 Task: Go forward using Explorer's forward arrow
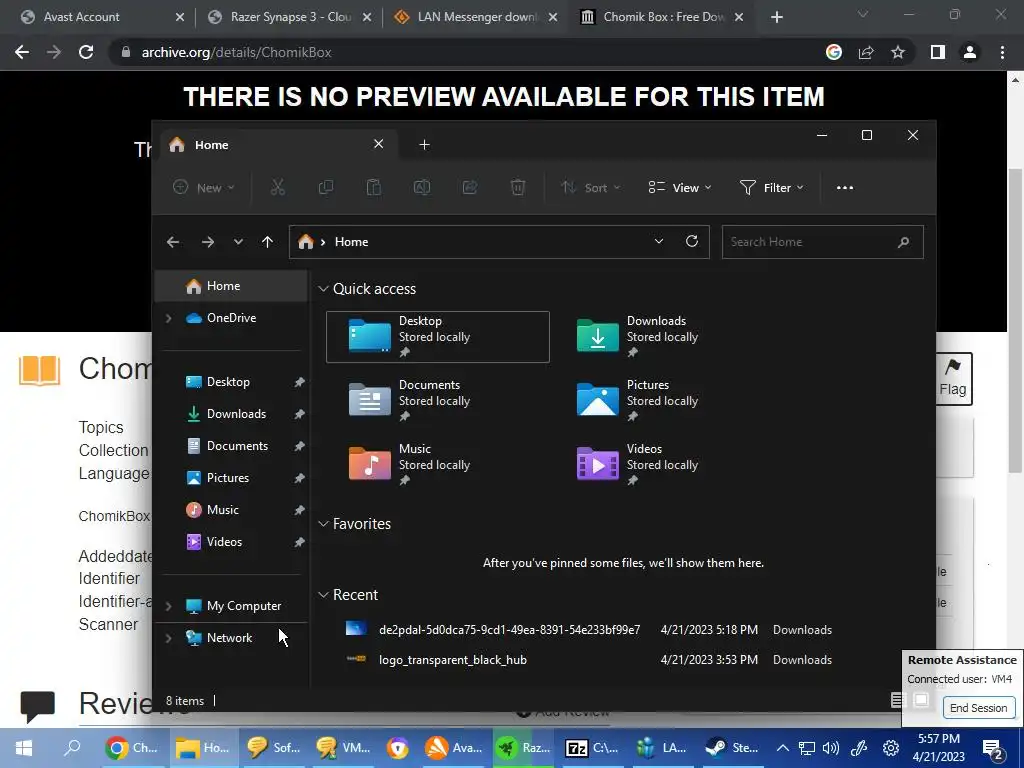point(208,242)
